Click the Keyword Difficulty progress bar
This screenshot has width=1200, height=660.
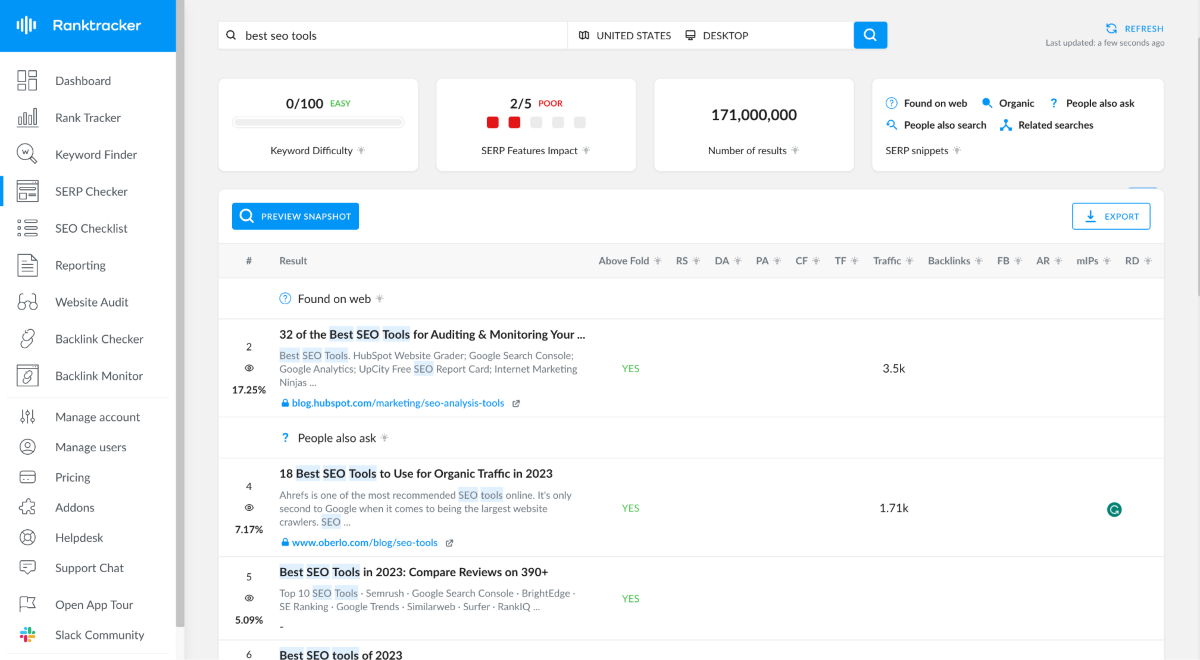[x=318, y=123]
